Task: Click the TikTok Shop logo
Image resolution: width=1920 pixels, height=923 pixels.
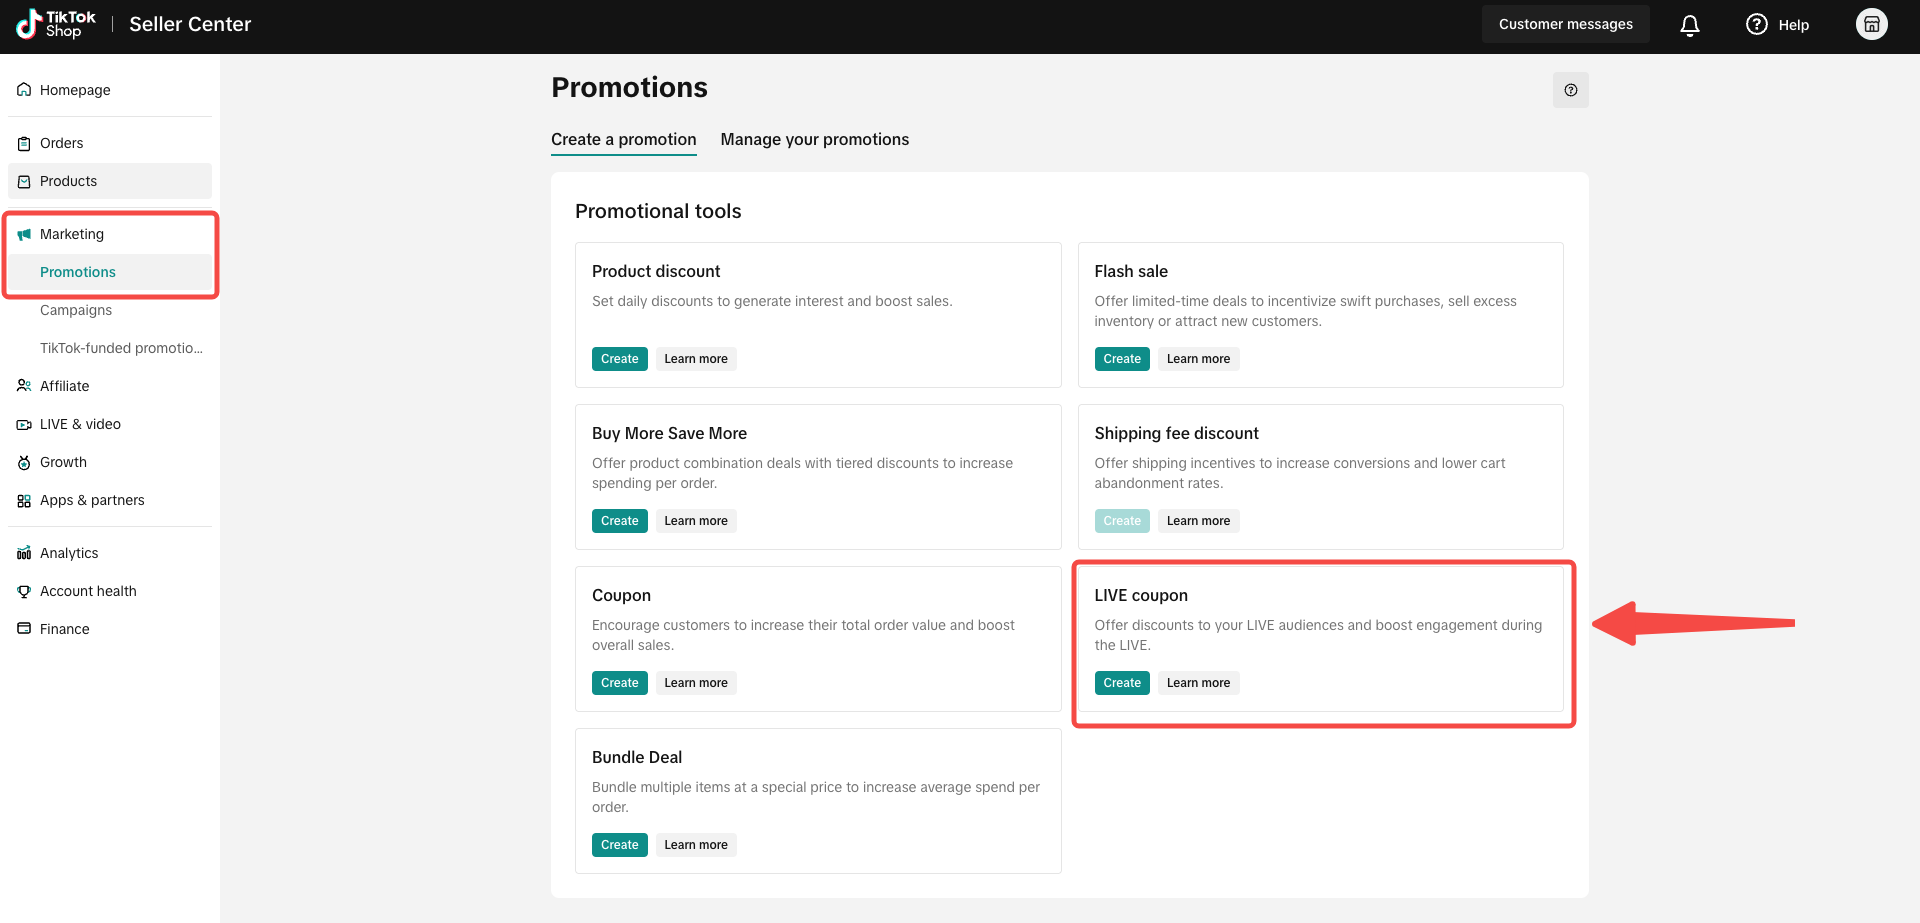Action: [56, 24]
